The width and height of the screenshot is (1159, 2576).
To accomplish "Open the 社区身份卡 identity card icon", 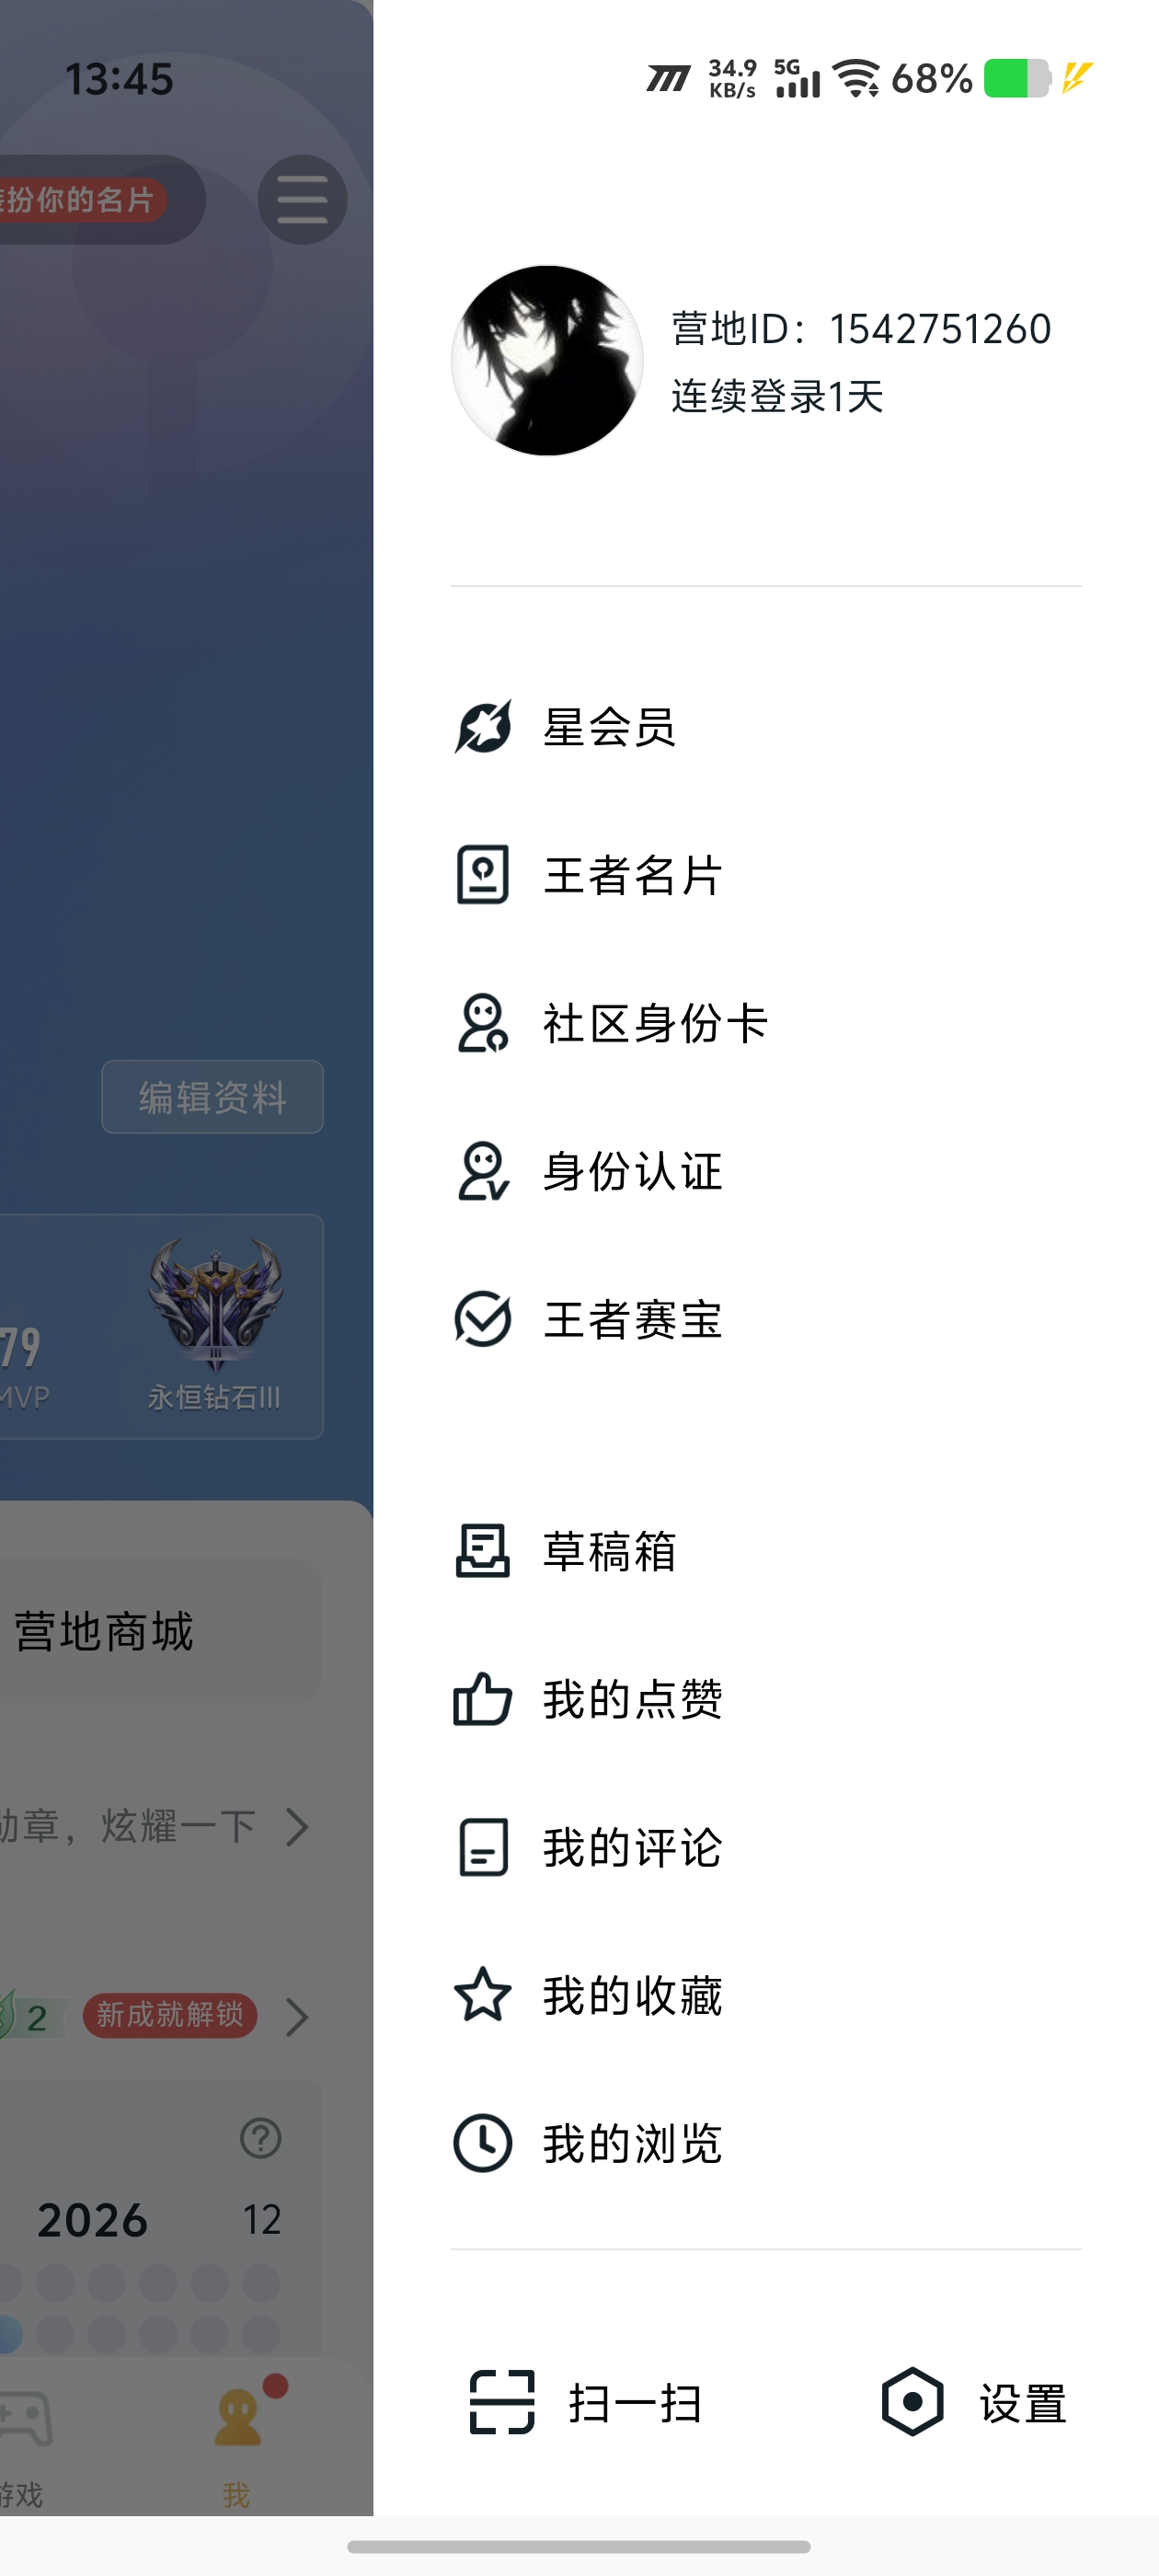I will tap(483, 1023).
